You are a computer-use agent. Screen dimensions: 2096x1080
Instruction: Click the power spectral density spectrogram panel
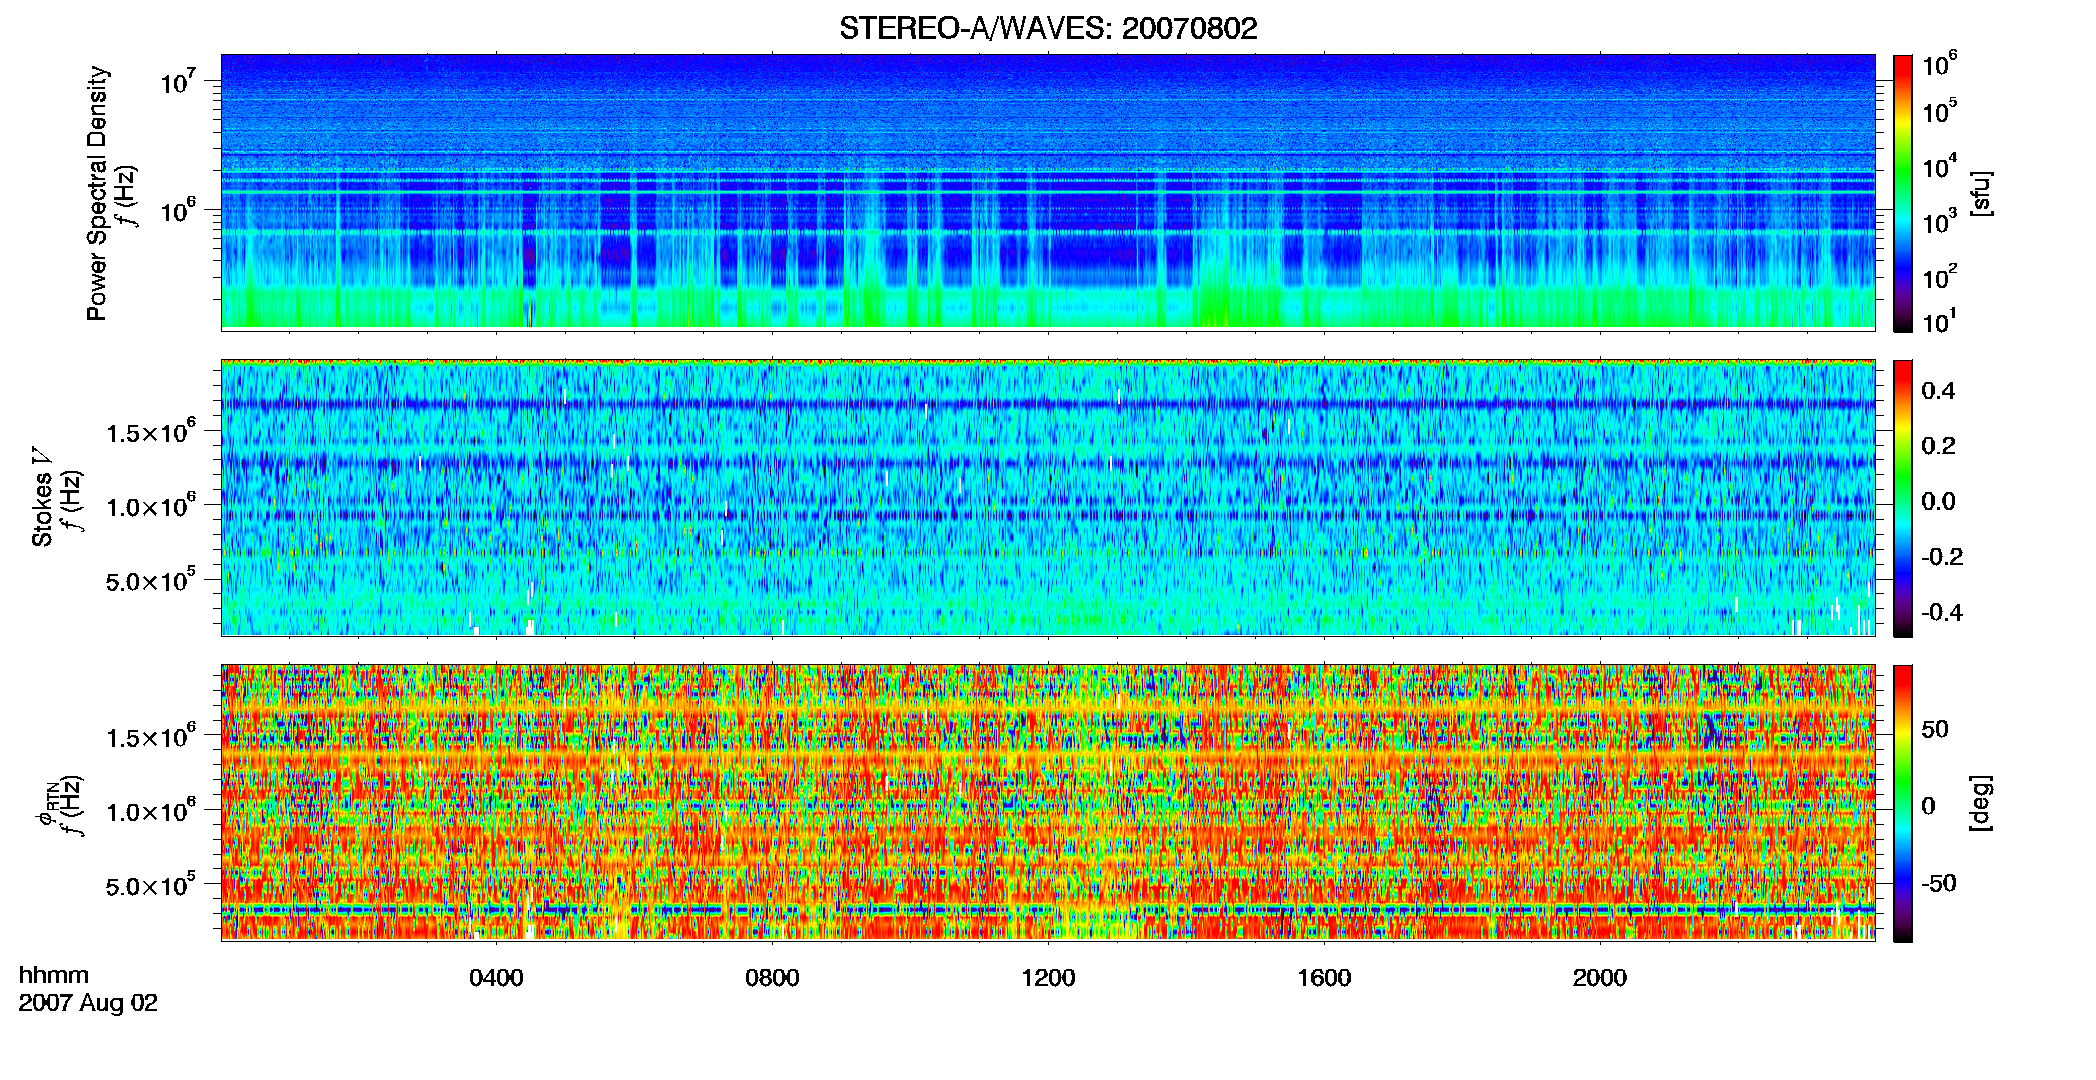tap(1048, 192)
